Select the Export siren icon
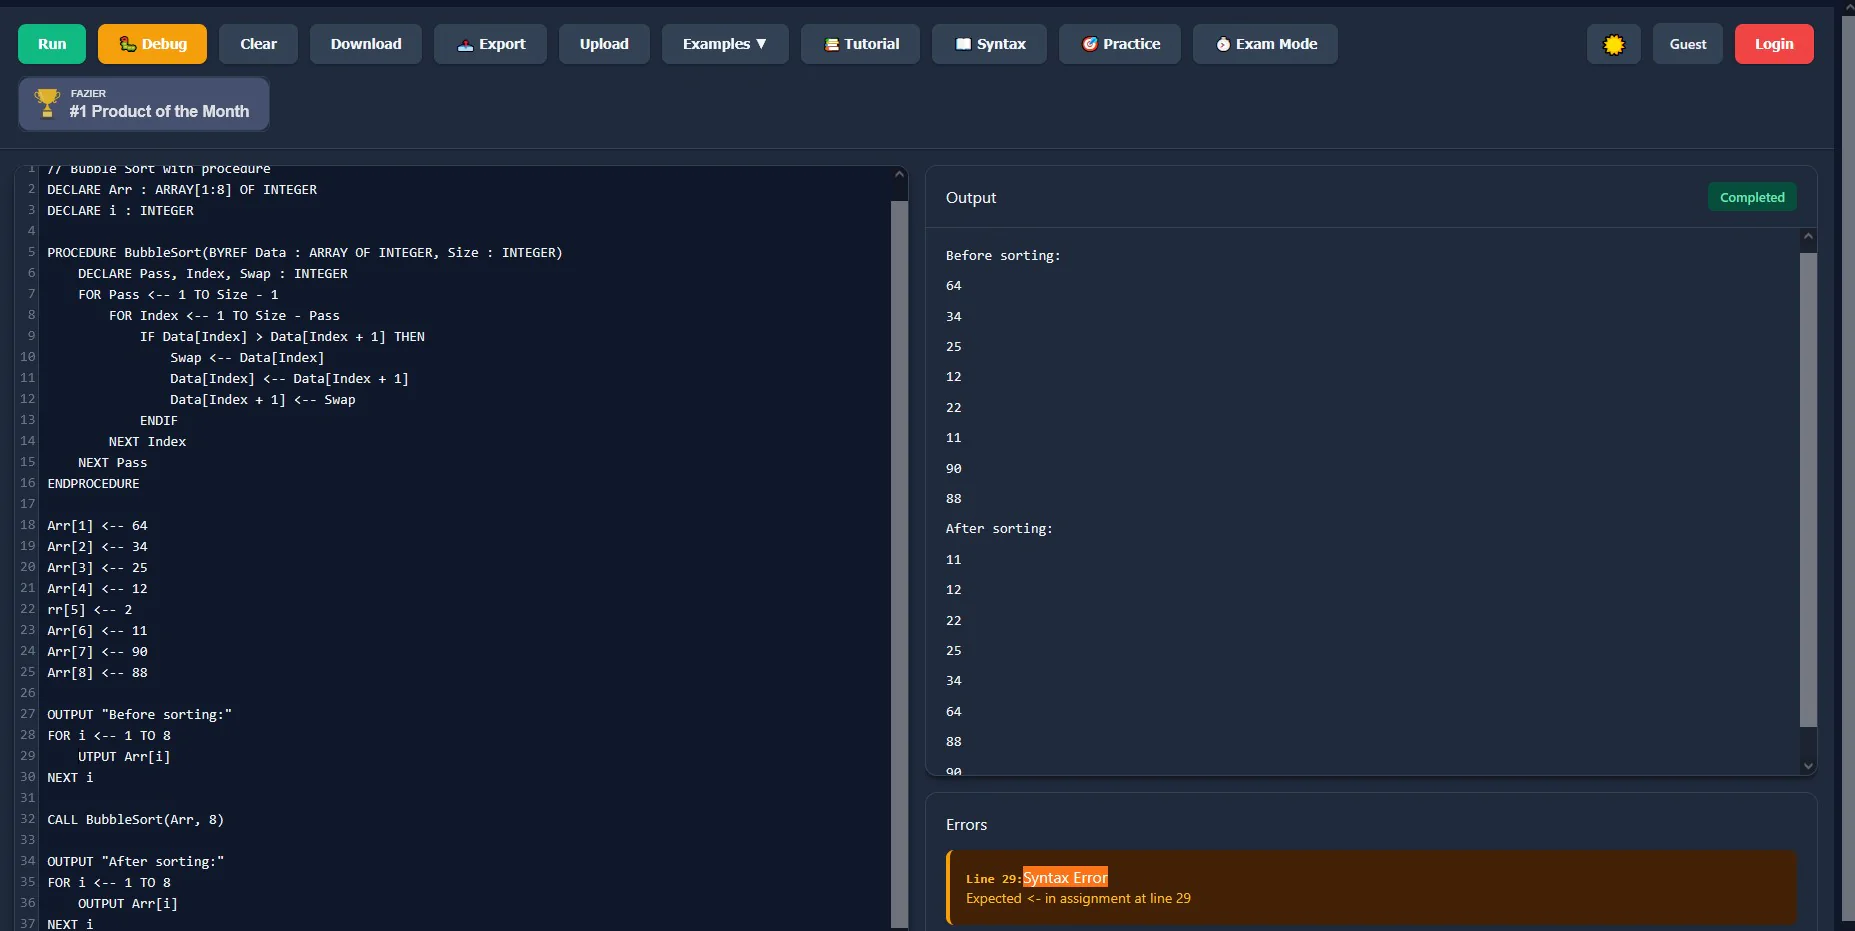Image resolution: width=1855 pixels, height=931 pixels. [x=464, y=44]
